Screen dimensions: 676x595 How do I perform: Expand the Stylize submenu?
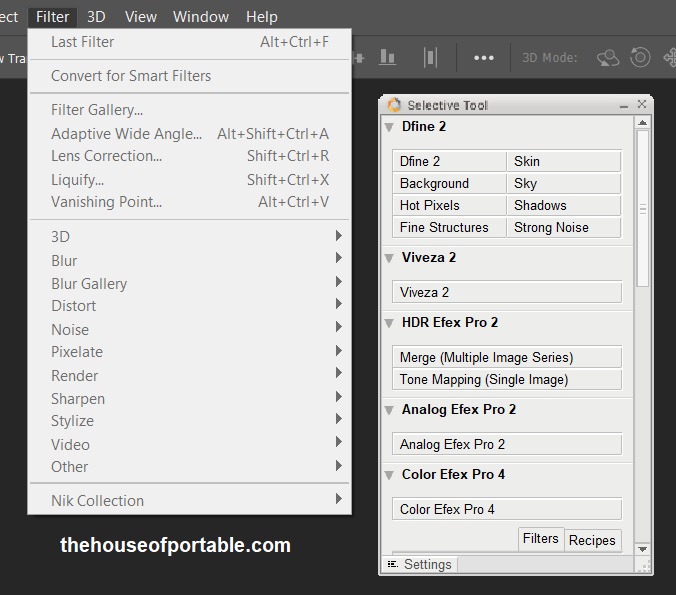point(190,421)
